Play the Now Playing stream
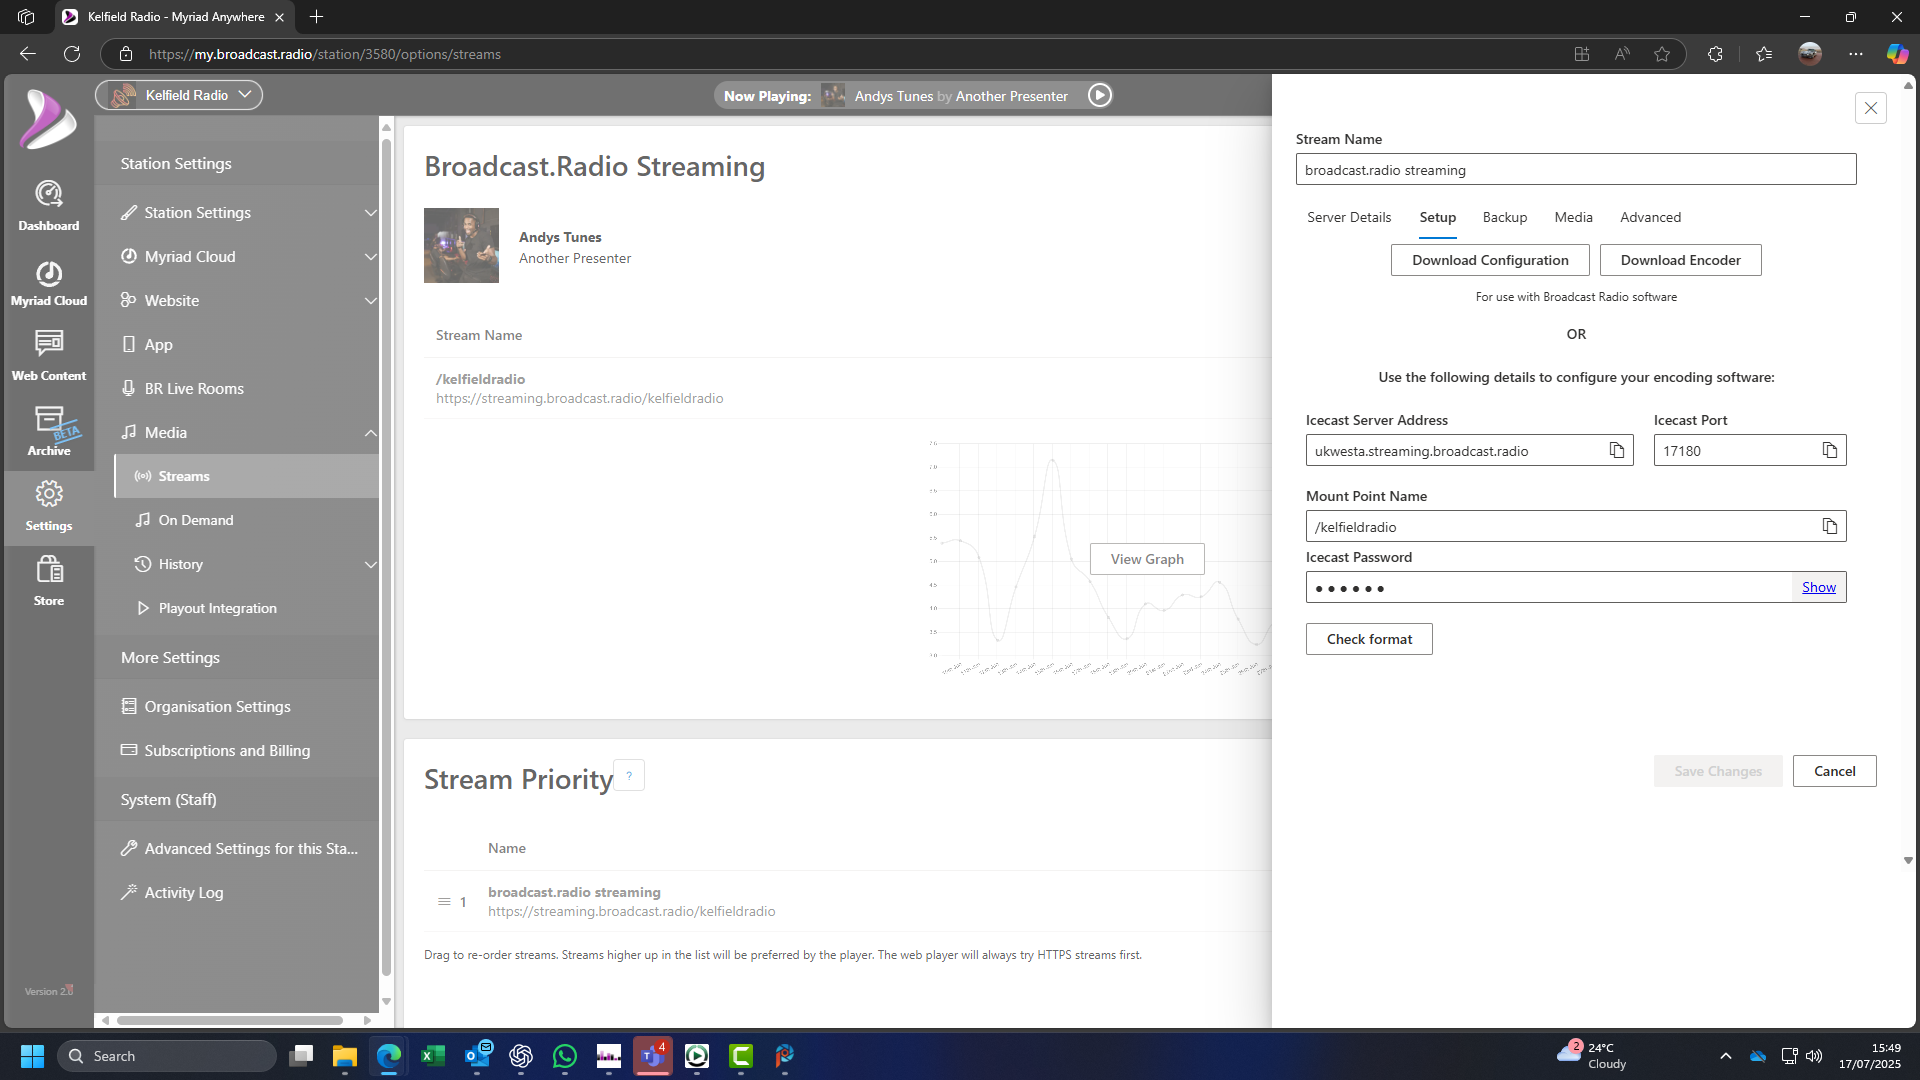 (x=1099, y=95)
